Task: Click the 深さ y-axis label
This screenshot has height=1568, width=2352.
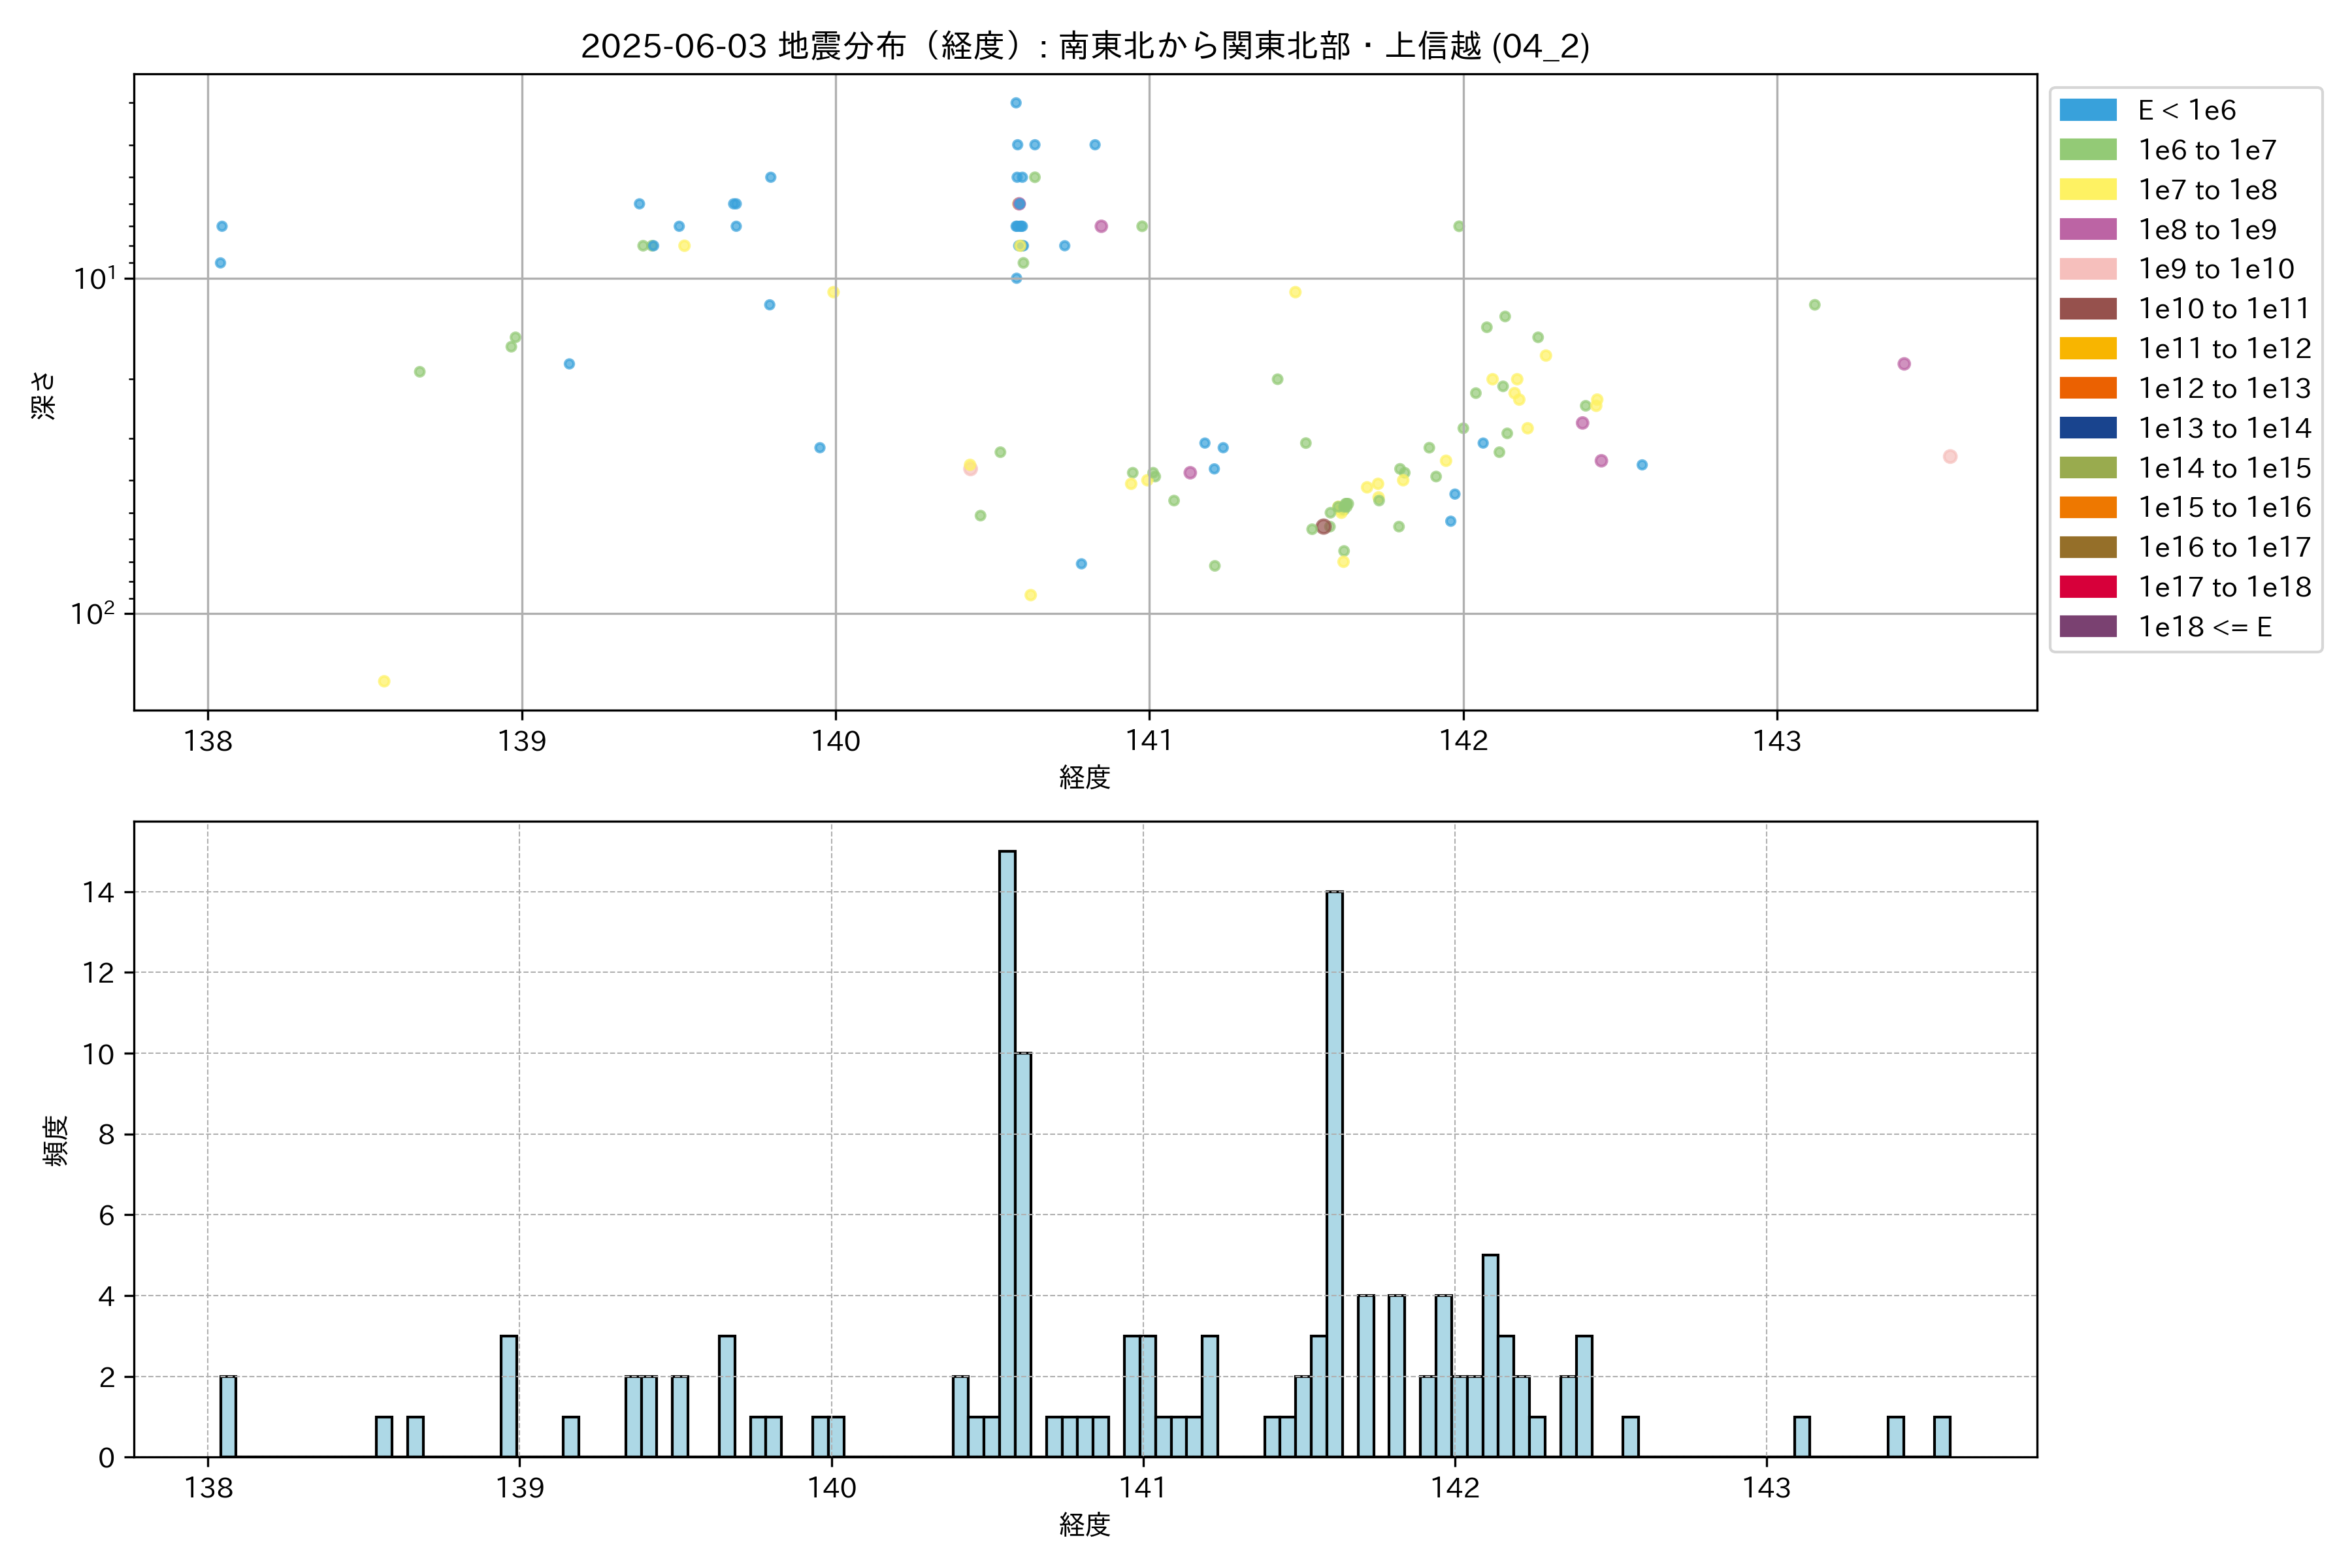Action: 44,395
